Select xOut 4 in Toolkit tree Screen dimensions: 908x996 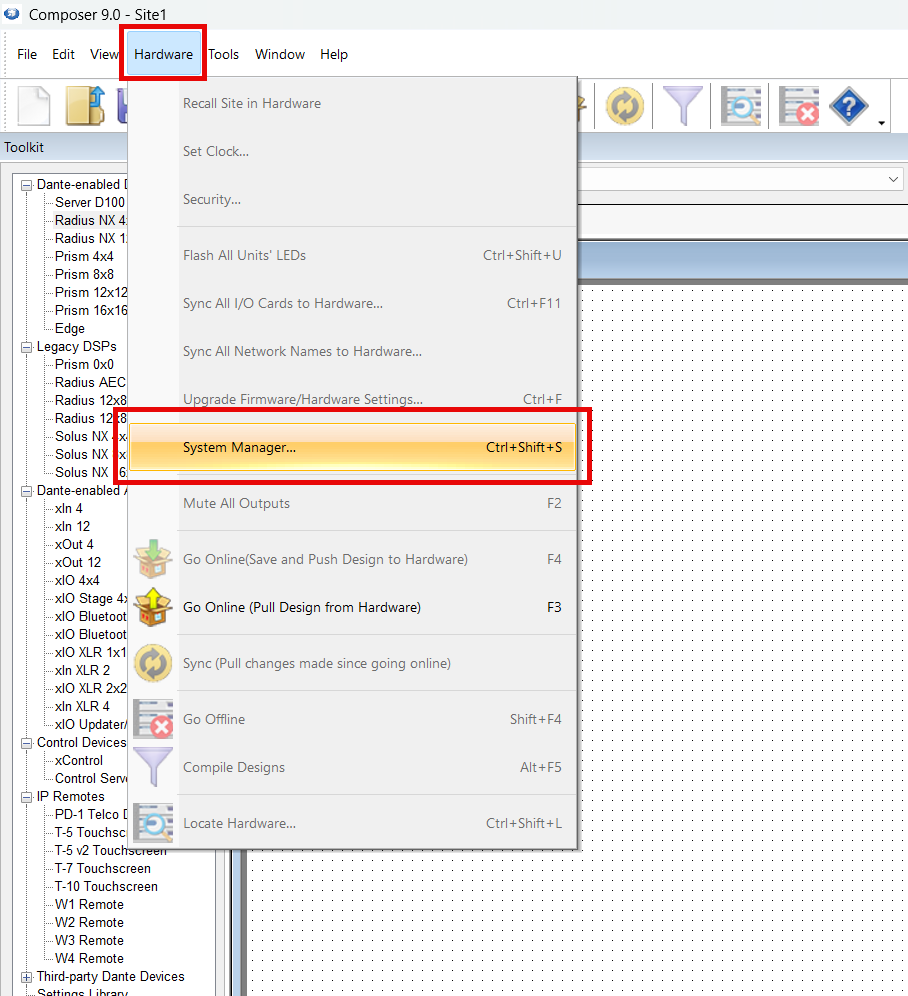(74, 544)
